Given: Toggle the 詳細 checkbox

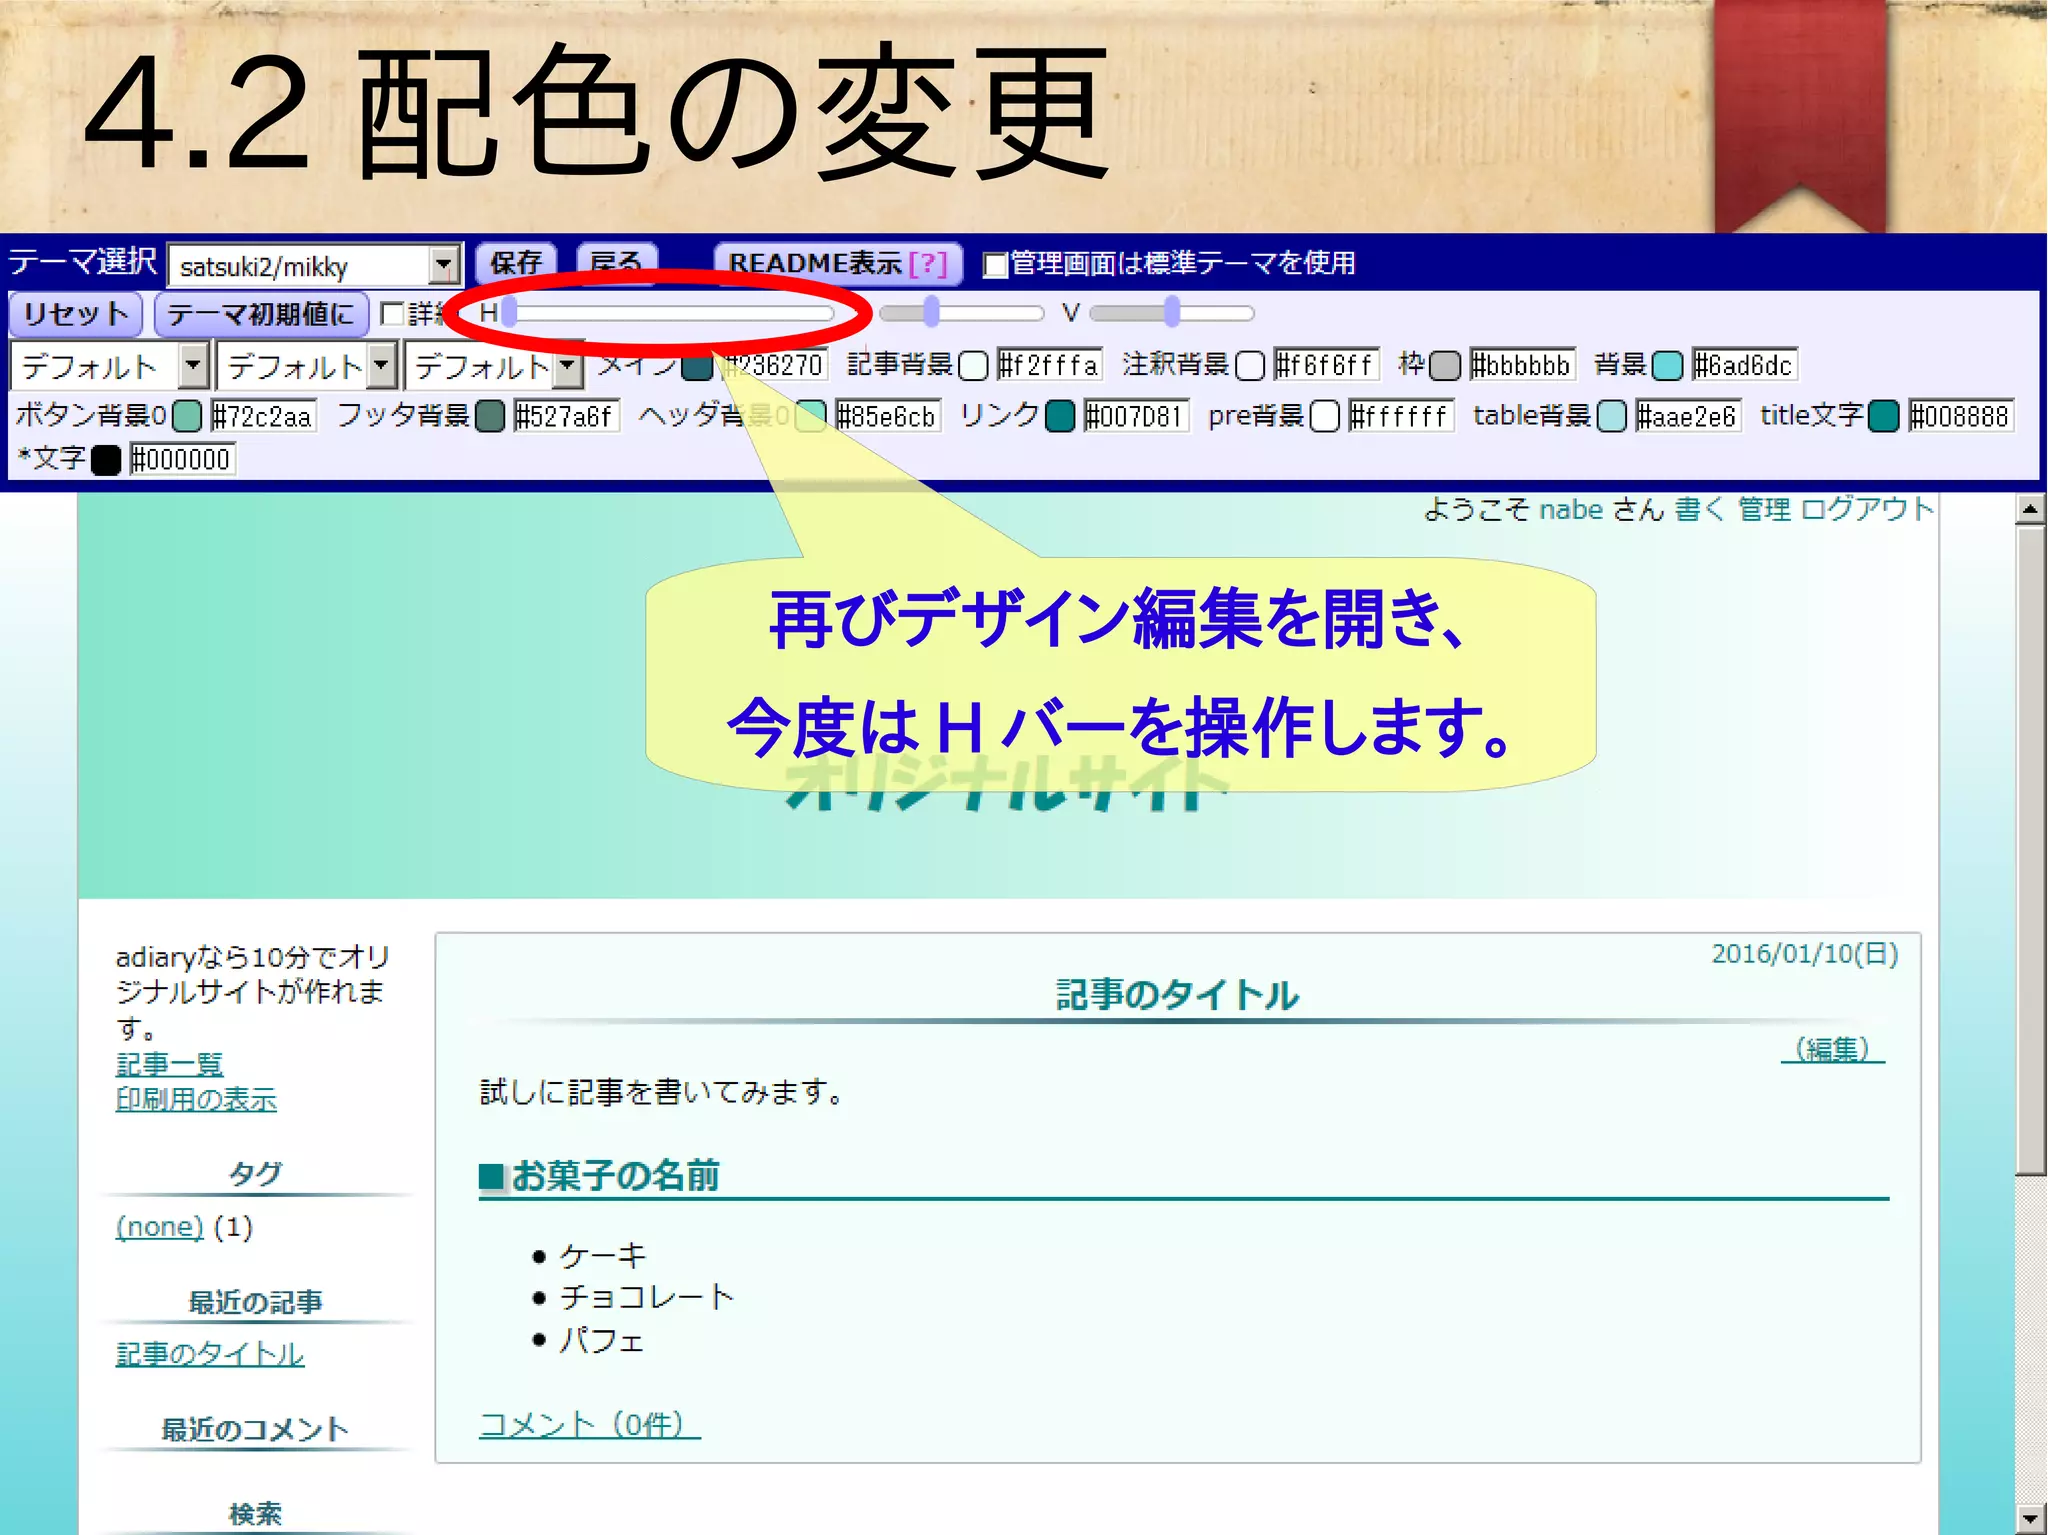Looking at the screenshot, I should pyautogui.click(x=392, y=314).
